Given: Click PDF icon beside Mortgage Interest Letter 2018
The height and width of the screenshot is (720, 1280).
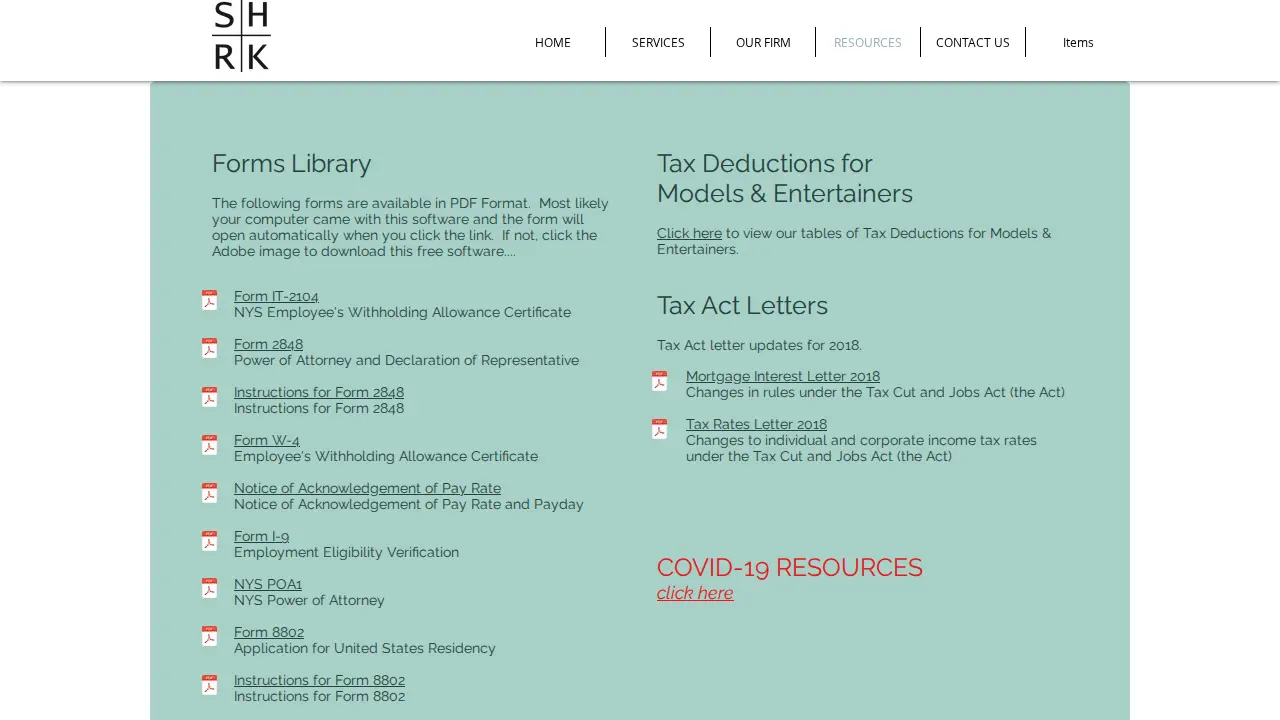Looking at the screenshot, I should coord(659,380).
